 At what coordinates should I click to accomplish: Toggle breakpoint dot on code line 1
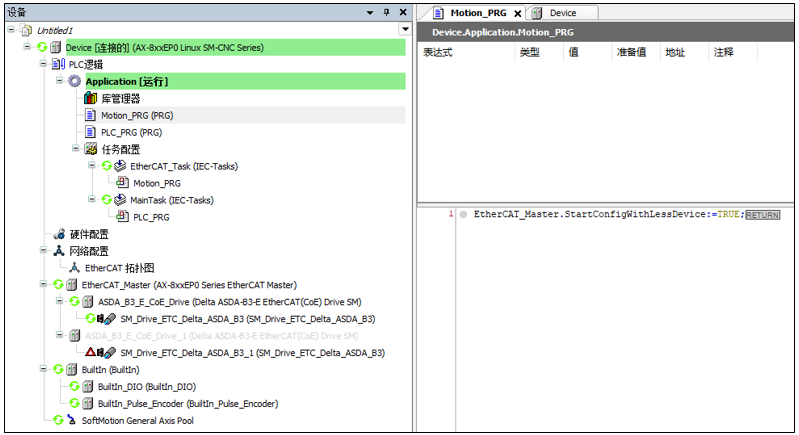coord(462,215)
